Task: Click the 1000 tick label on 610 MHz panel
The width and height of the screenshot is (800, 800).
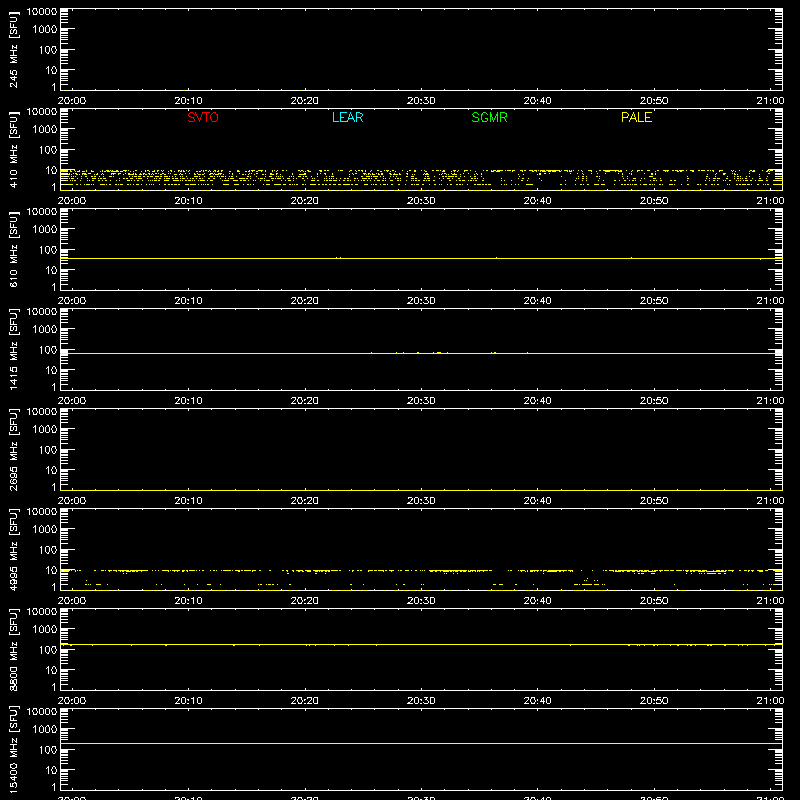Action: (45, 230)
